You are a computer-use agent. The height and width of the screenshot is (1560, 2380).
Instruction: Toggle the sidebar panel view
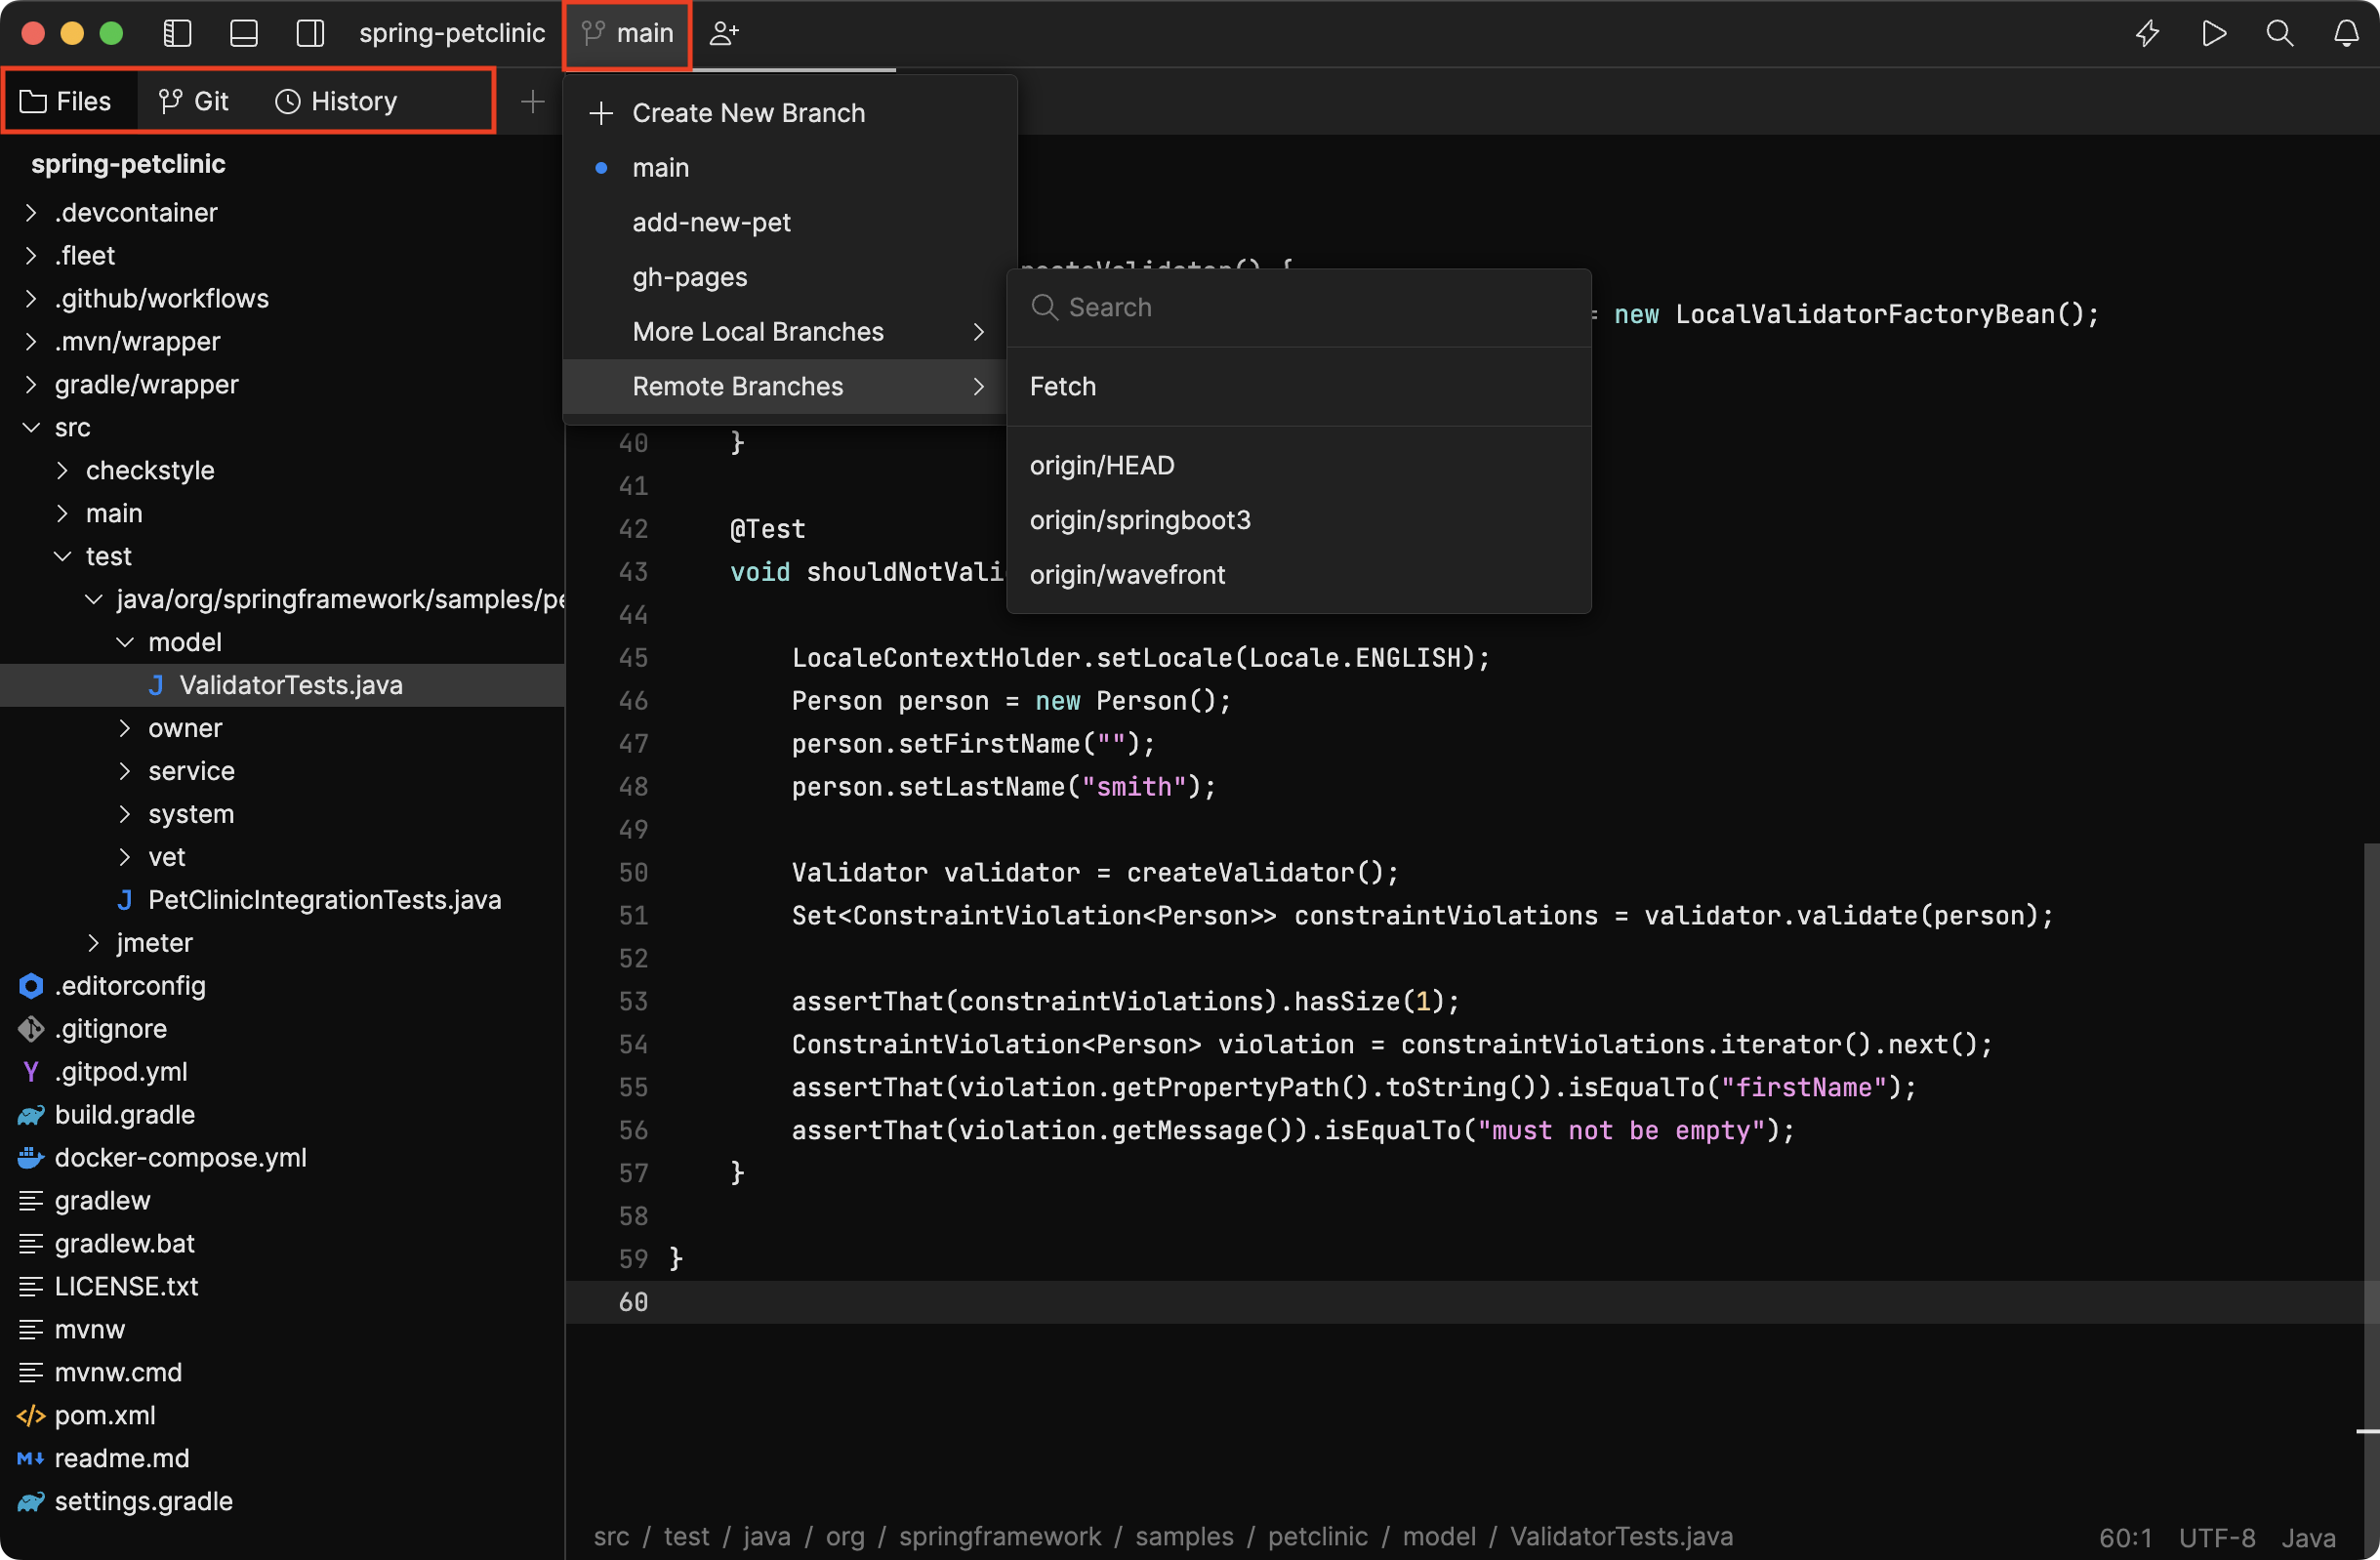point(180,31)
